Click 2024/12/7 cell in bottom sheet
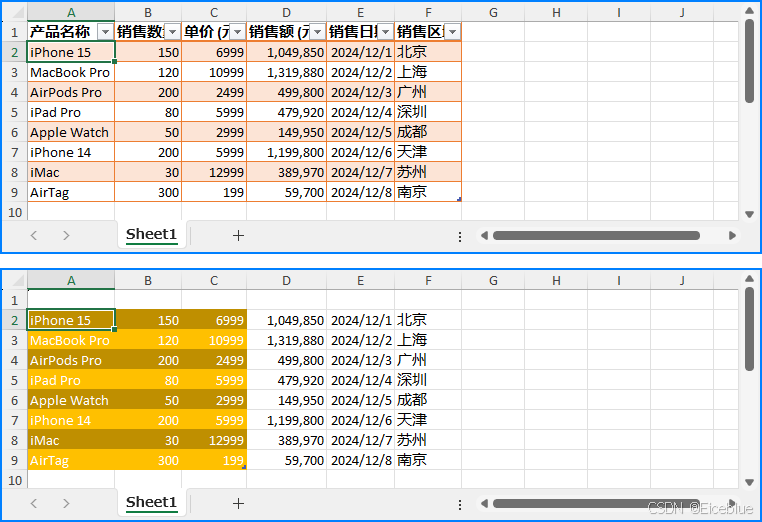Image resolution: width=762 pixels, height=522 pixels. 361,440
